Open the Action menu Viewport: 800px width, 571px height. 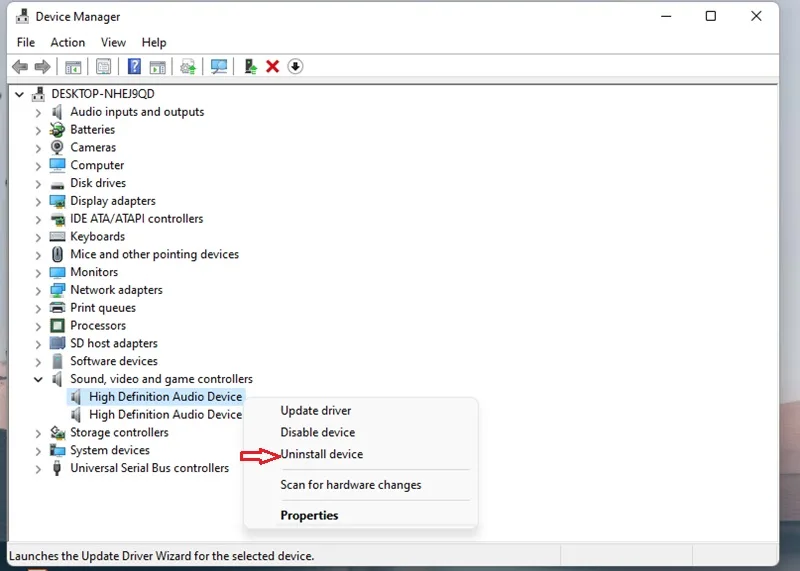tap(67, 42)
